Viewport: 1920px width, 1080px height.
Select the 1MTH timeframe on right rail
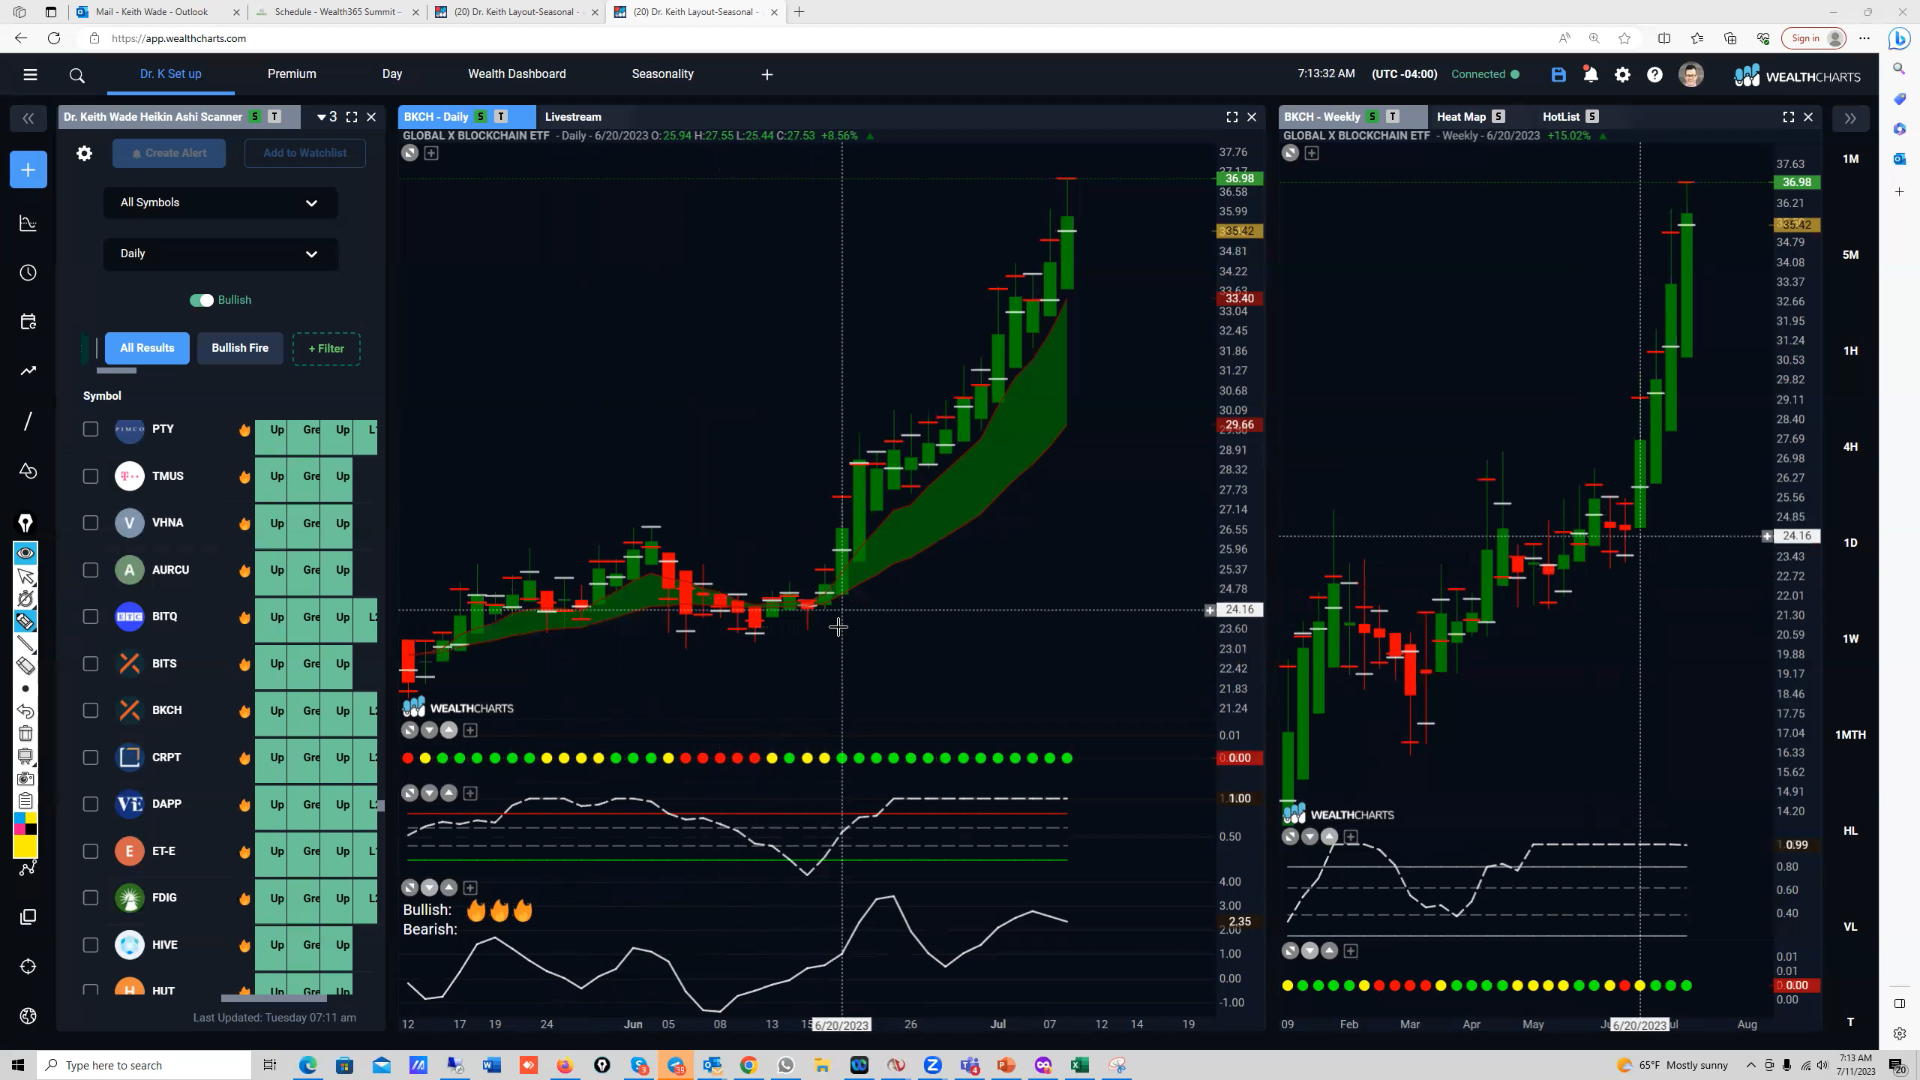pyautogui.click(x=1851, y=735)
